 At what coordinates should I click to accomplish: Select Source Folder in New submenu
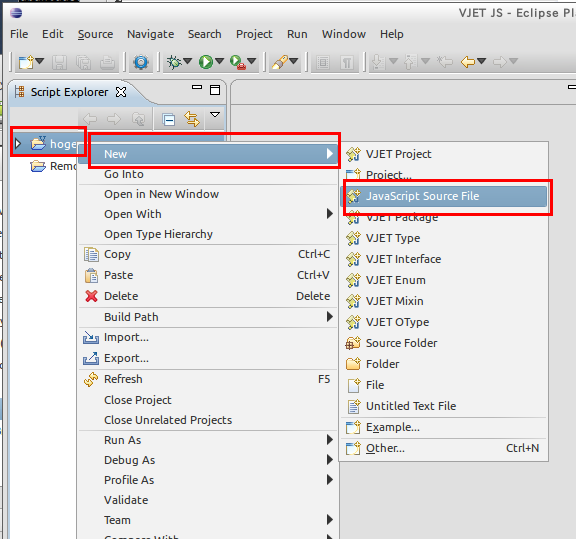tap(444, 343)
